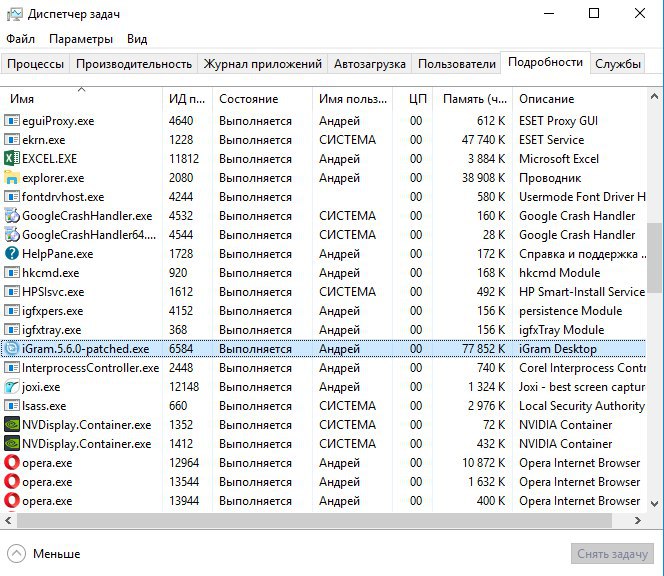Select the explorer.exe process name
Image resolution: width=664 pixels, height=576 pixels.
click(53, 178)
